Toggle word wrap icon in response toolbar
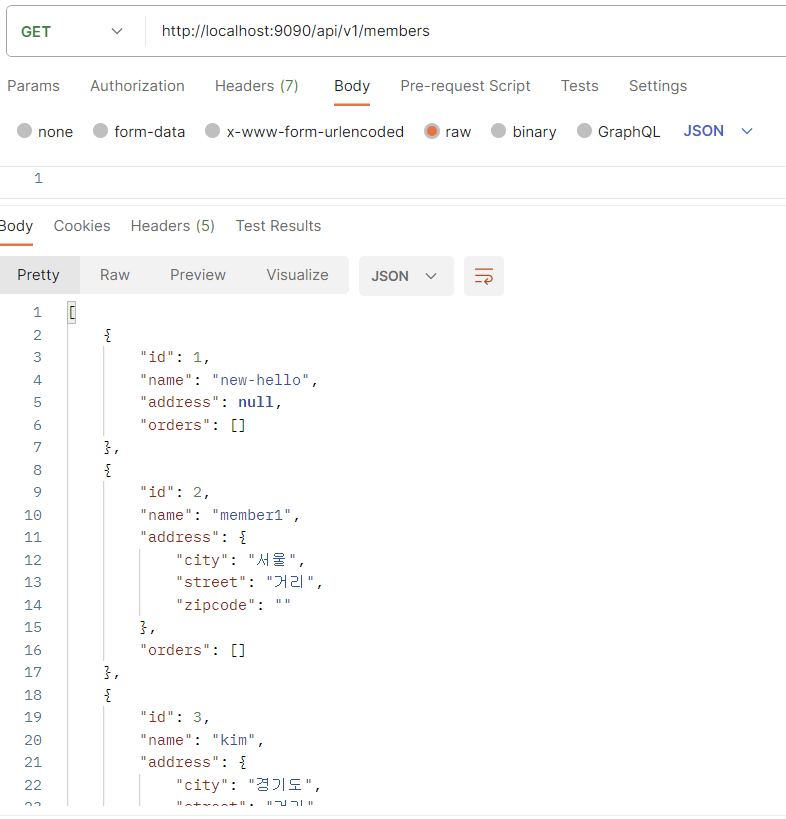 tap(484, 276)
